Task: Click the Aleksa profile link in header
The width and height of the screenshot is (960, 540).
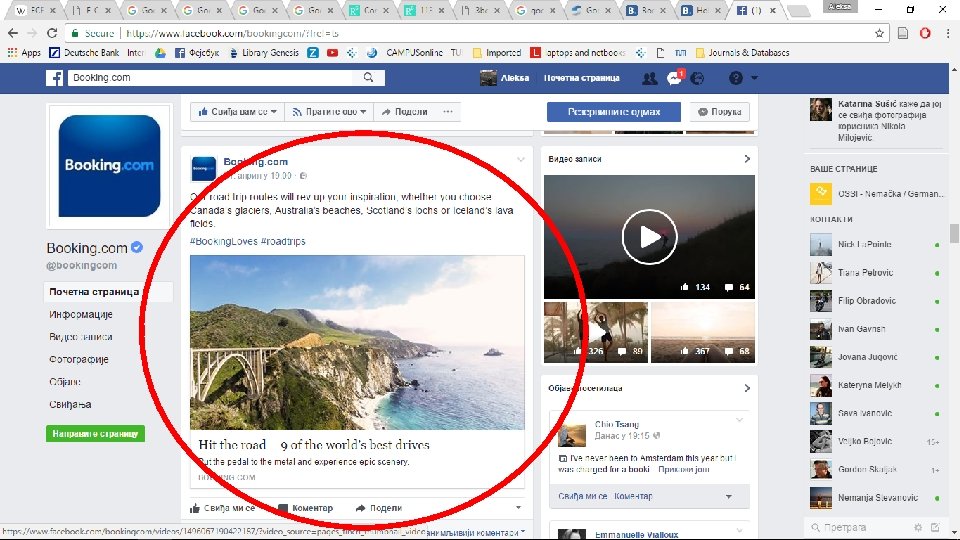Action: click(x=504, y=78)
